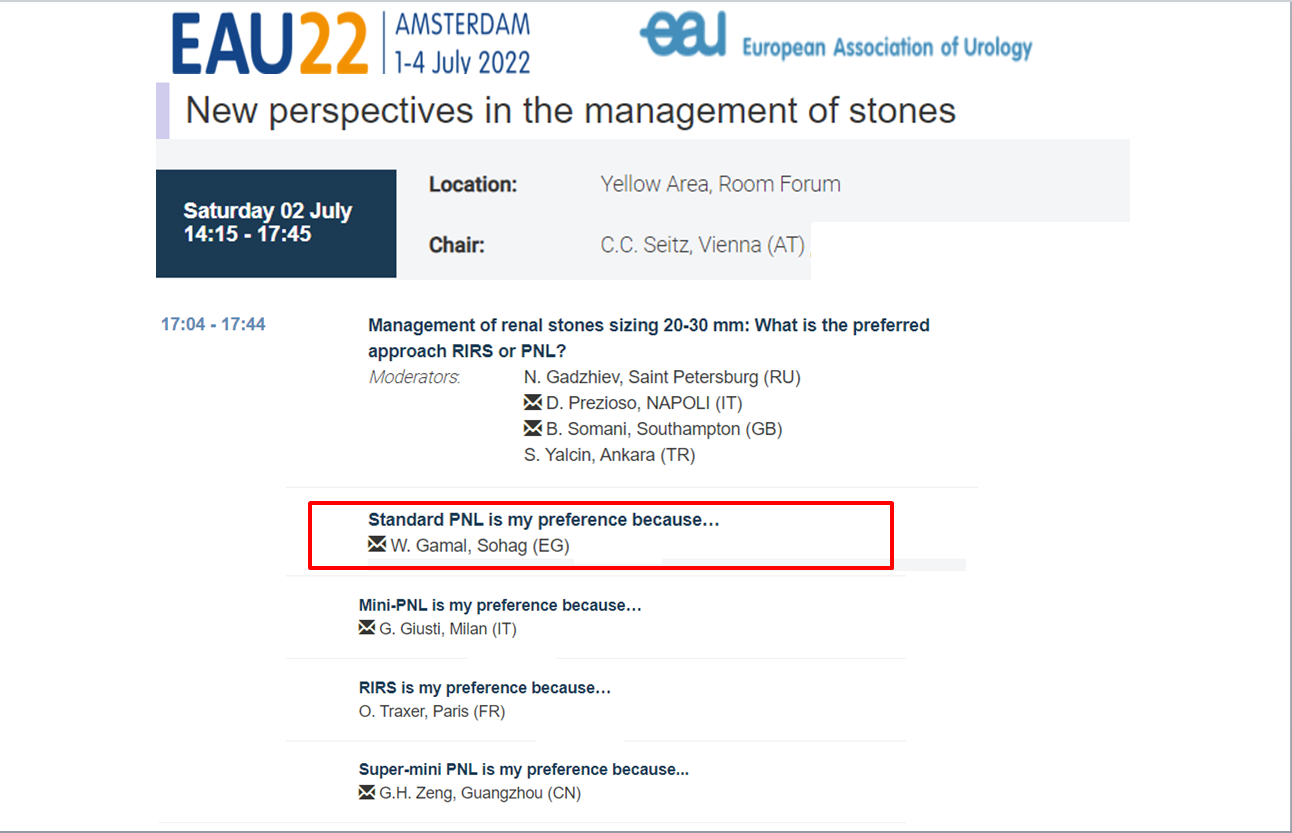Image resolution: width=1292 pixels, height=833 pixels.
Task: Open the mail icon for W. Gamal
Action: pos(377,545)
